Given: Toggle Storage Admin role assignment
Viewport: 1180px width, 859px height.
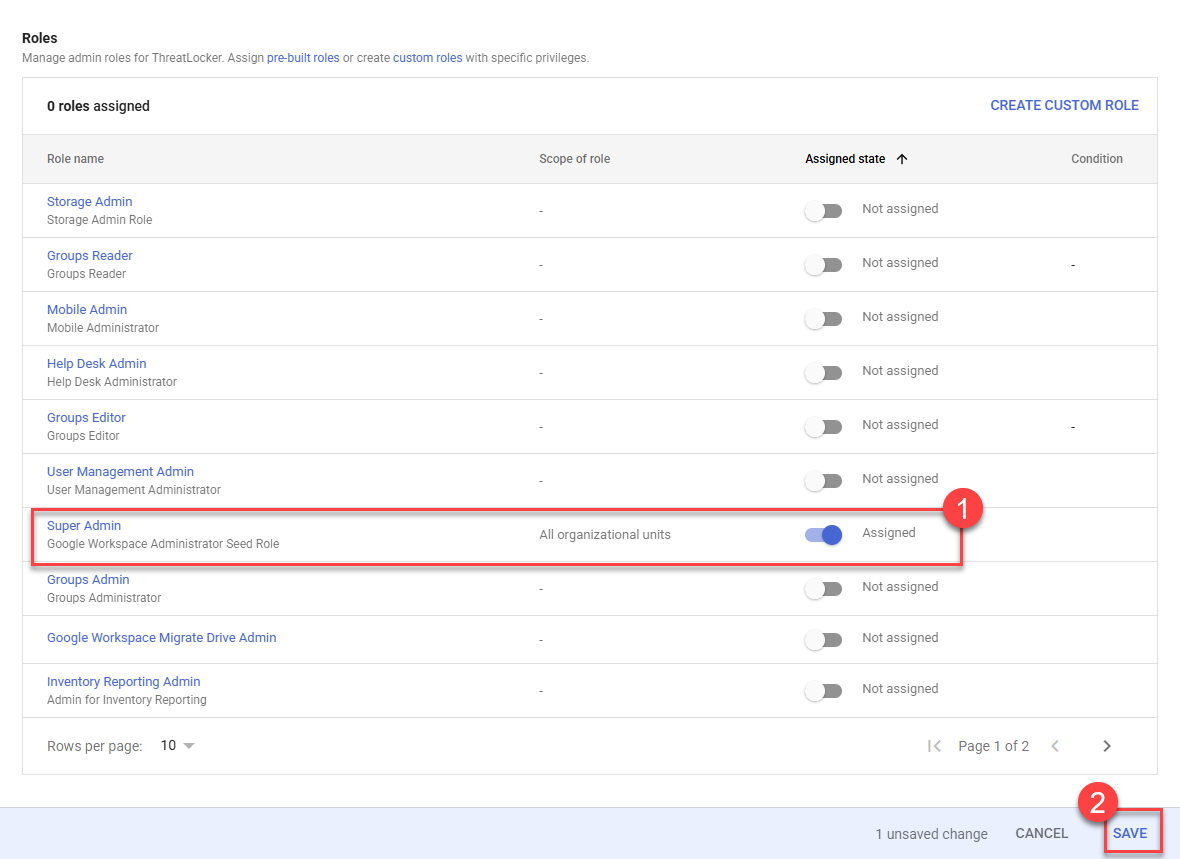Looking at the screenshot, I should (823, 211).
